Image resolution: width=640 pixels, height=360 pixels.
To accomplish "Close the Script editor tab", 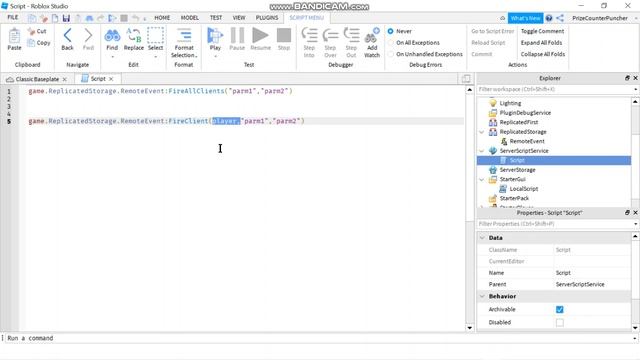I will [111, 79].
